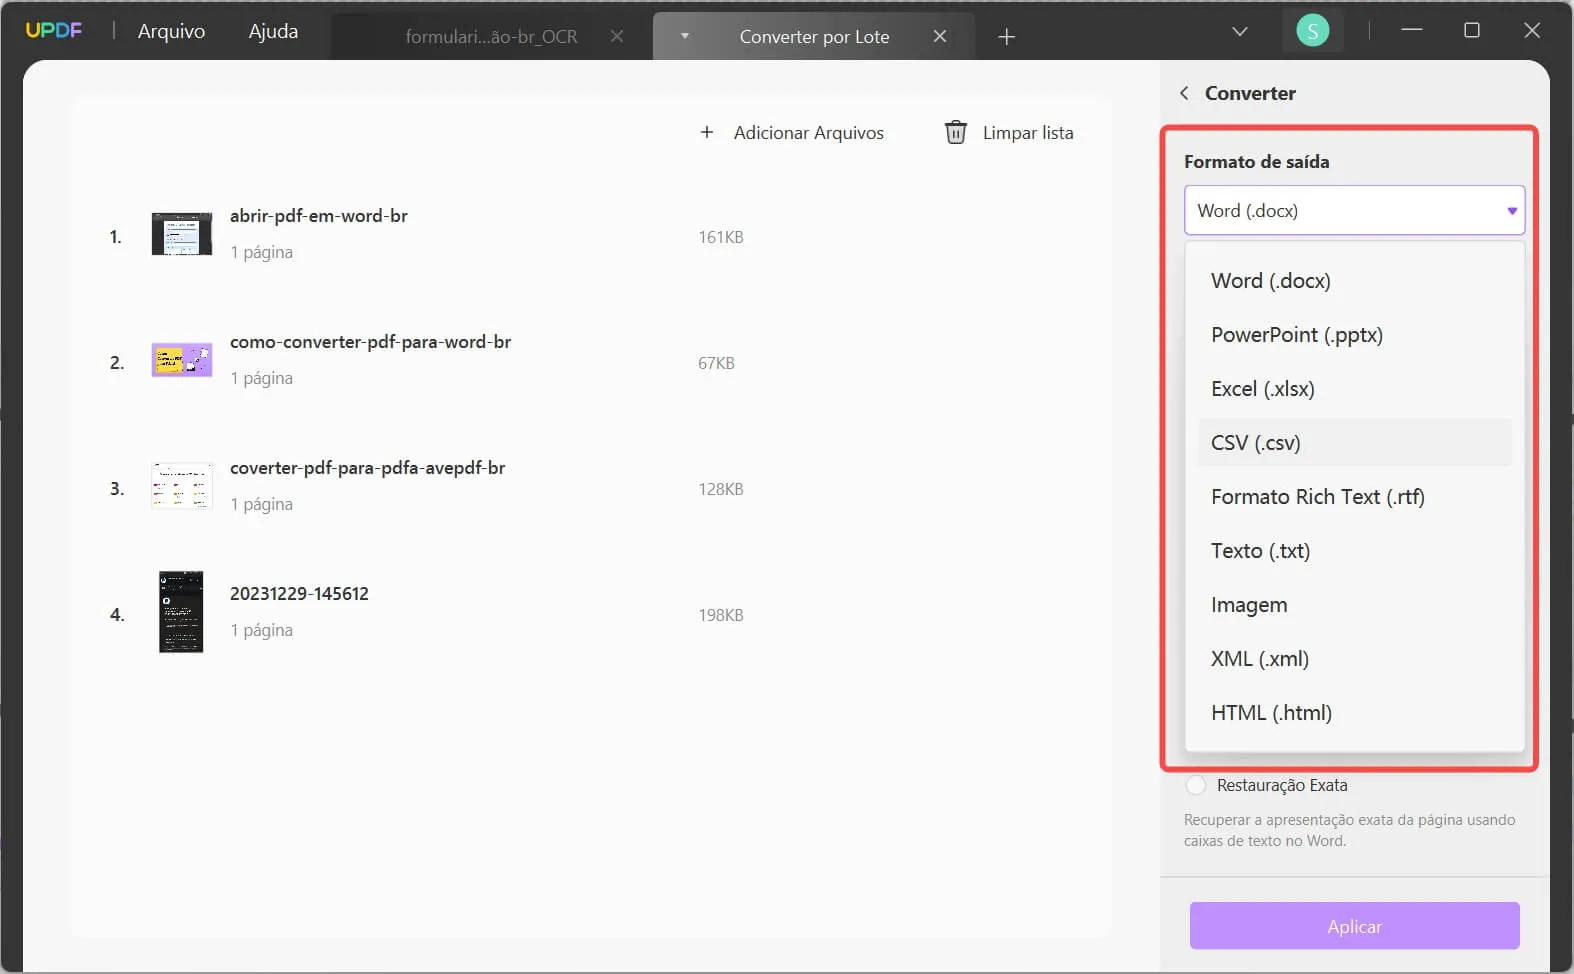The image size is (1574, 974).
Task: Click file name abrir-pdf-em-word-br
Action: click(318, 215)
